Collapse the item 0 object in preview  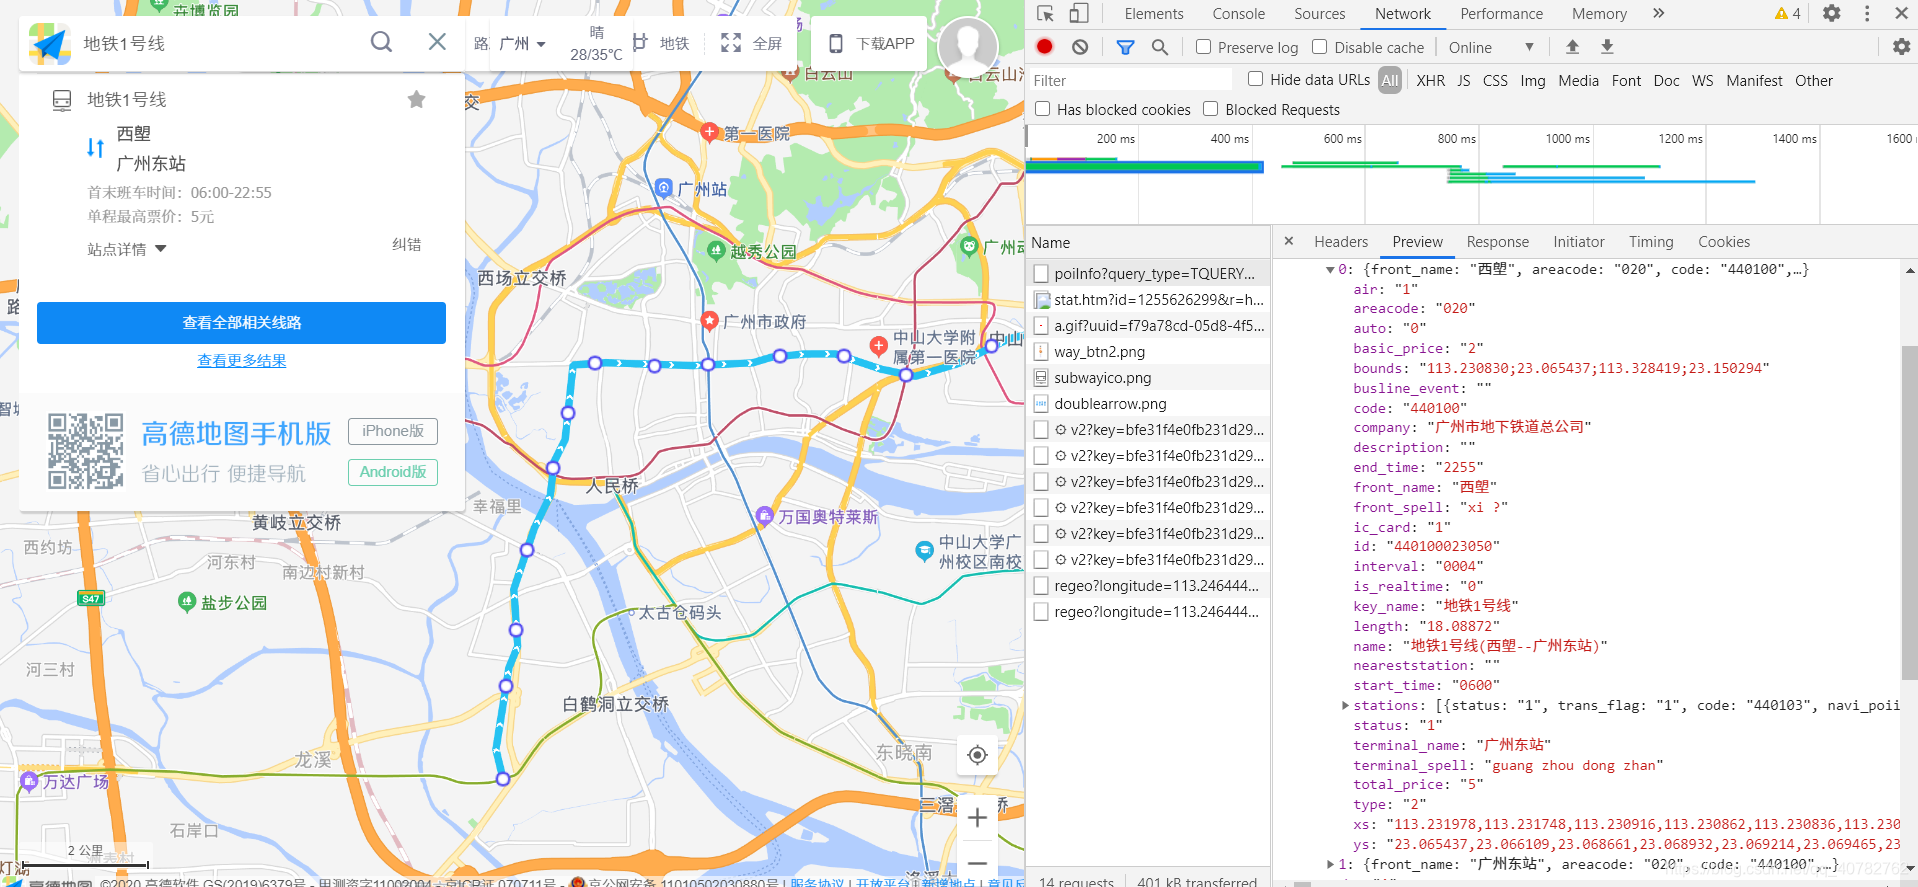(x=1330, y=270)
